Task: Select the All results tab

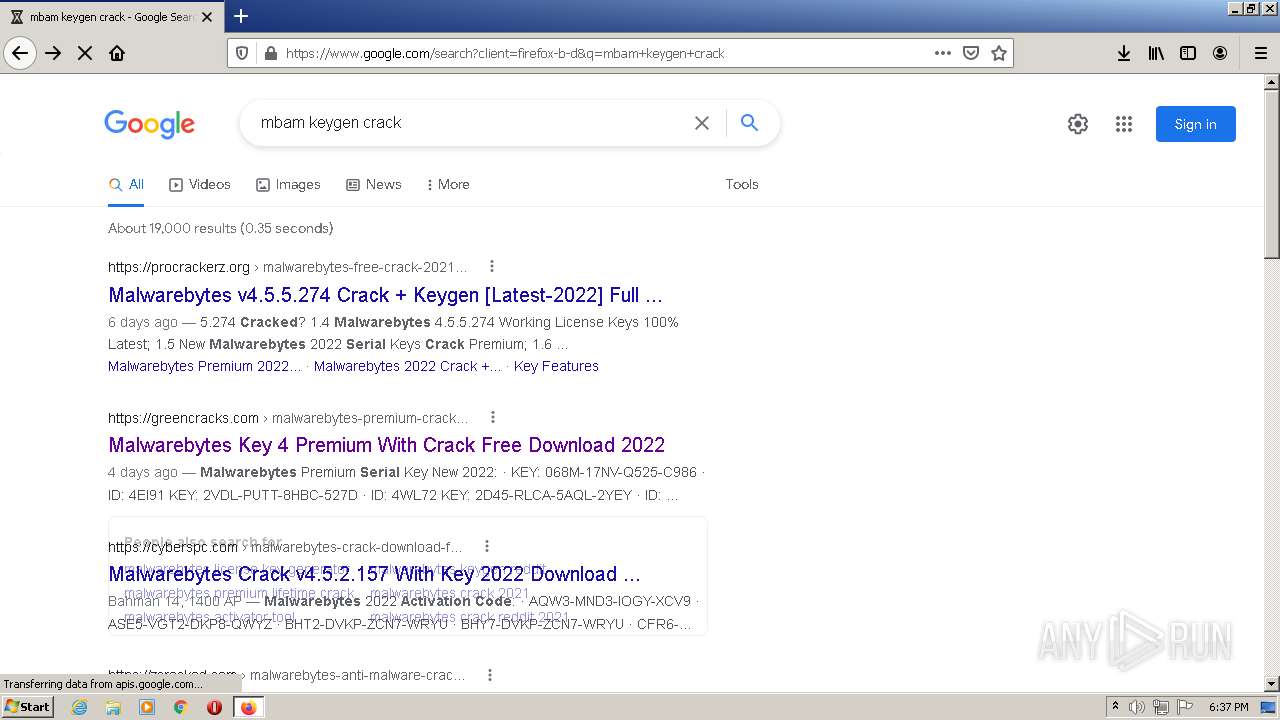Action: [126, 184]
